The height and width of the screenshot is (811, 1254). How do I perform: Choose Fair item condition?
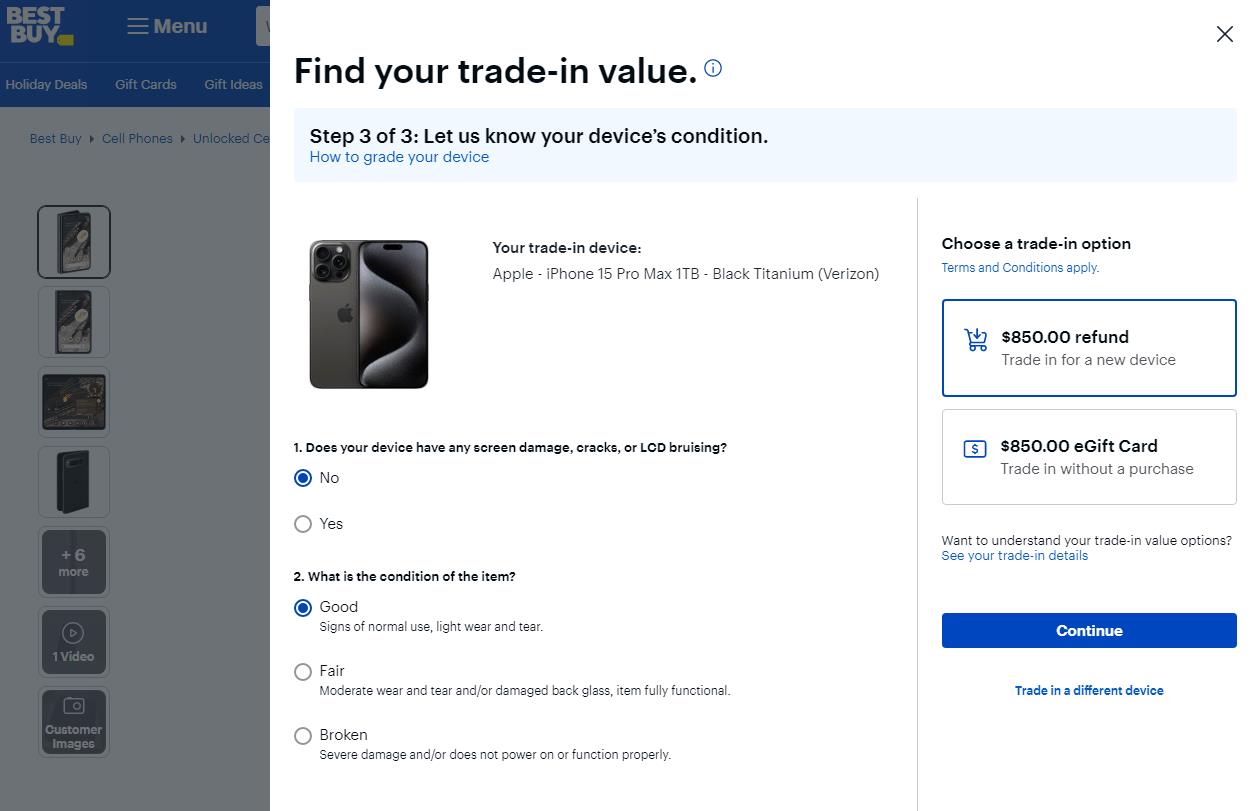(303, 672)
